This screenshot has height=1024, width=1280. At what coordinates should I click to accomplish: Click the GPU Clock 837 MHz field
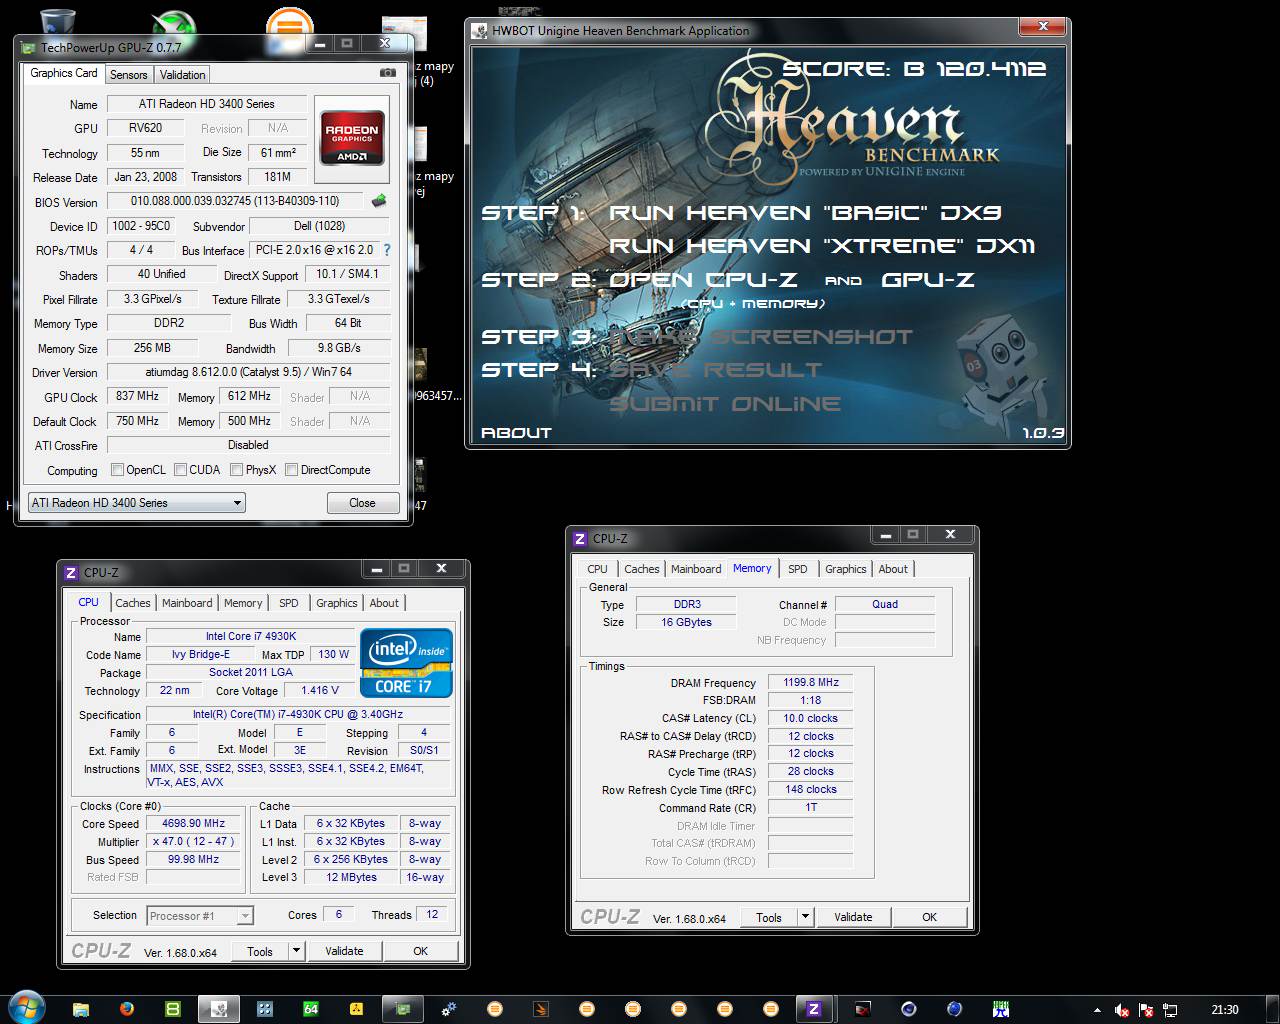138,397
